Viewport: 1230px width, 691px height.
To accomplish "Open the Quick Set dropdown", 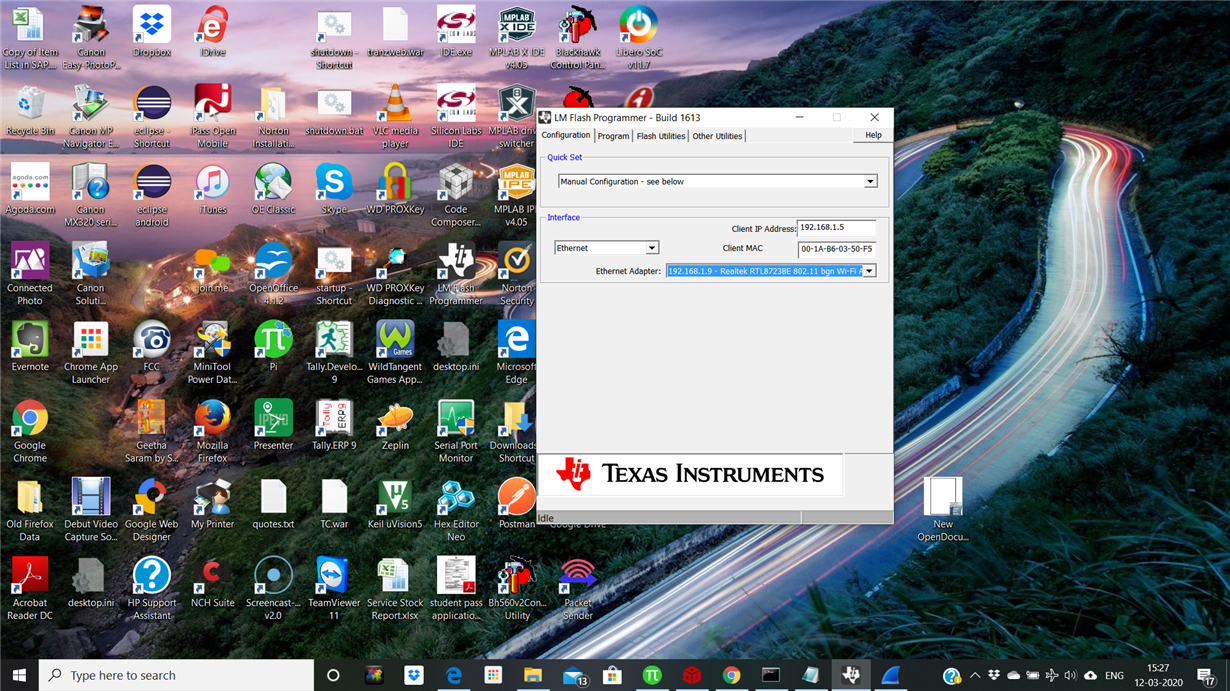I will tap(717, 182).
